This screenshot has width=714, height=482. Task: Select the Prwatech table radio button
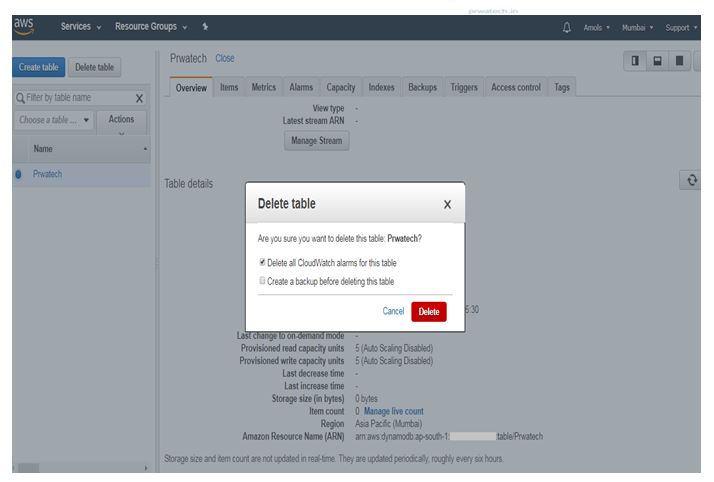[19, 174]
